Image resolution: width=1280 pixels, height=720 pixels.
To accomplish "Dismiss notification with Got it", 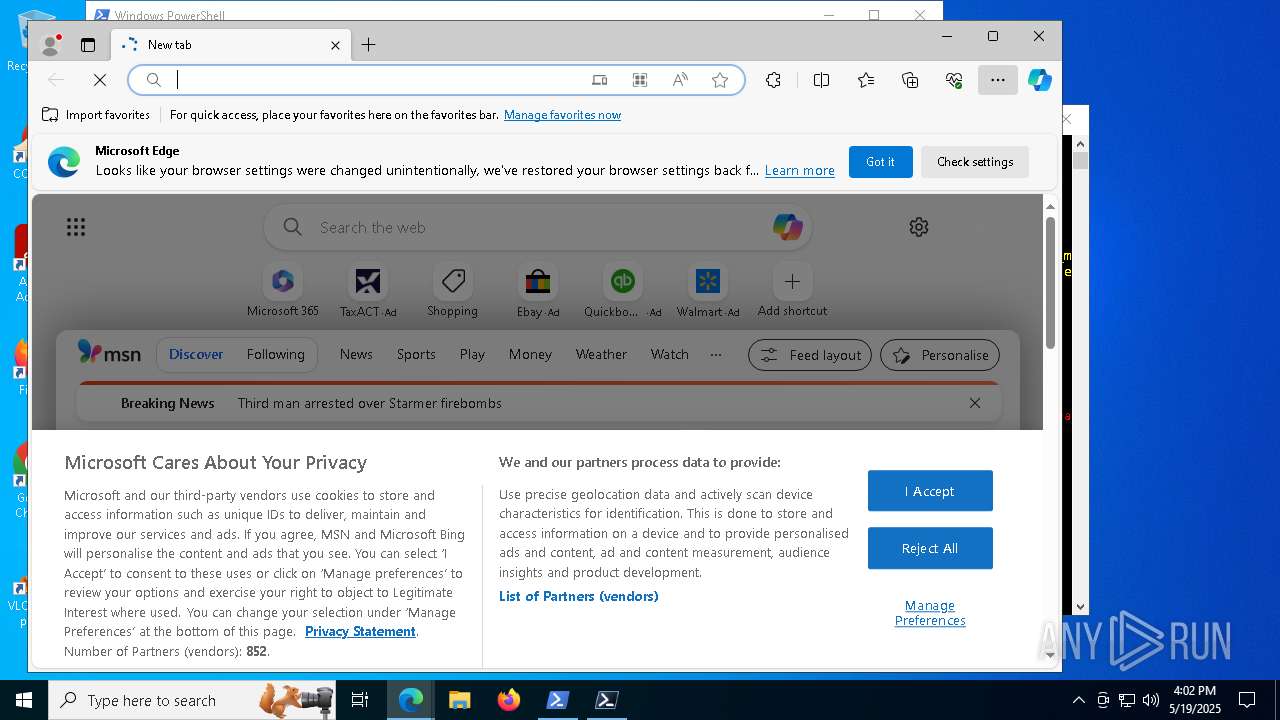I will [x=880, y=162].
